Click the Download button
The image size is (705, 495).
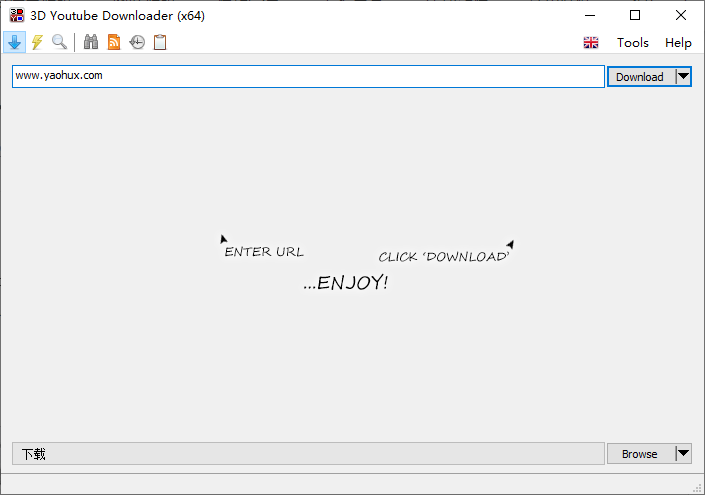pos(641,77)
